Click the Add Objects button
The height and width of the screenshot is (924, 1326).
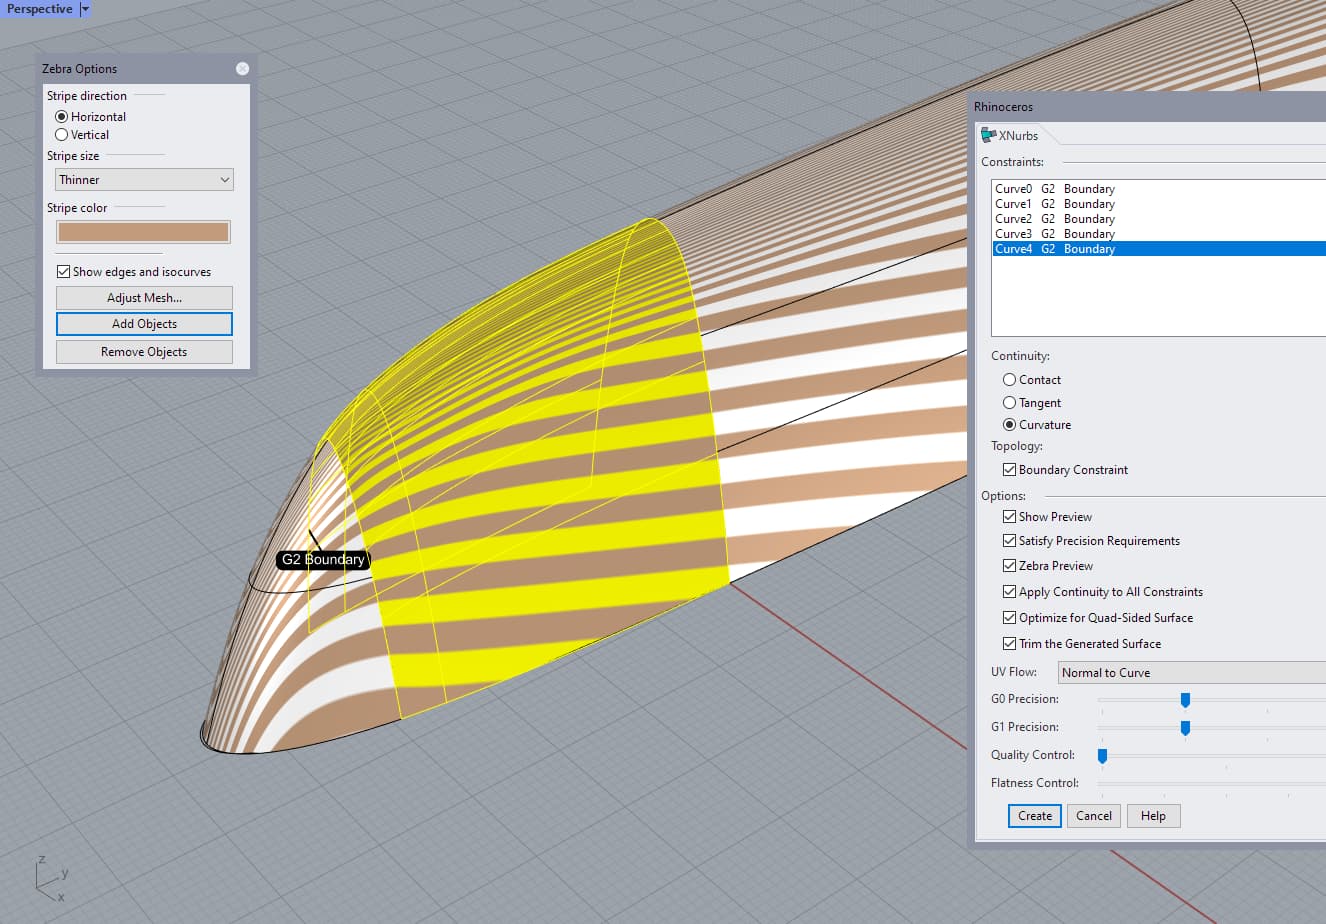[144, 324]
